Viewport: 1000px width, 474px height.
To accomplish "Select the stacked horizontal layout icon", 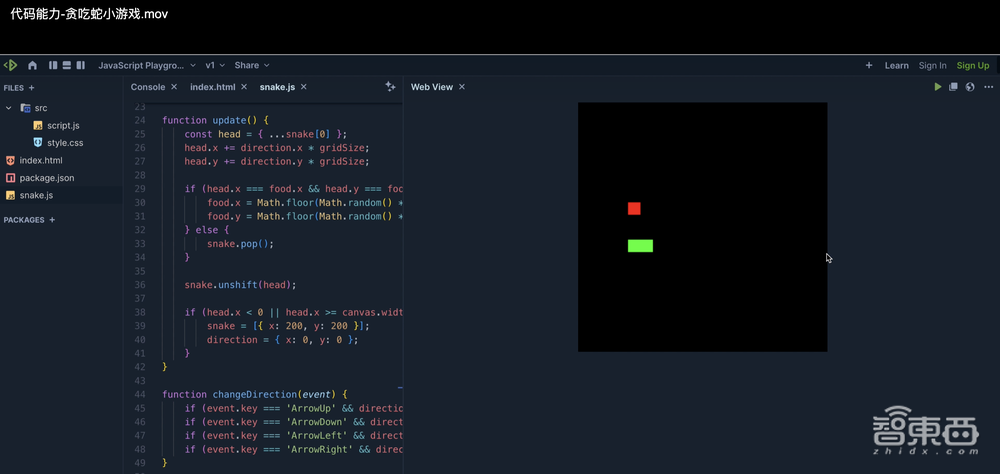I will (67, 65).
